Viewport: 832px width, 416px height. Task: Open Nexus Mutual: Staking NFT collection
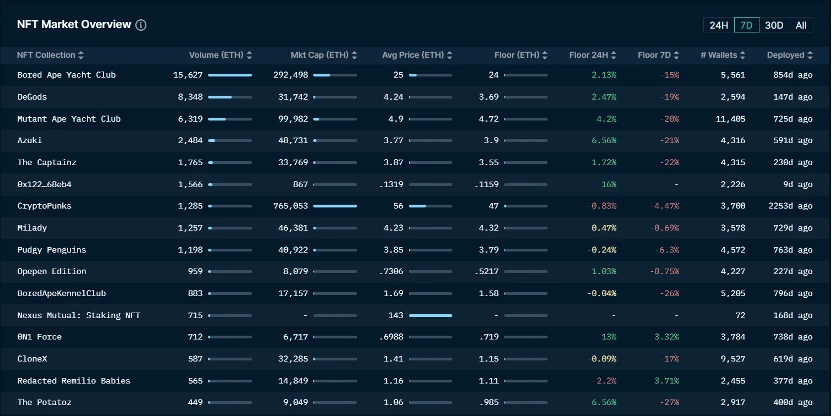pos(79,315)
